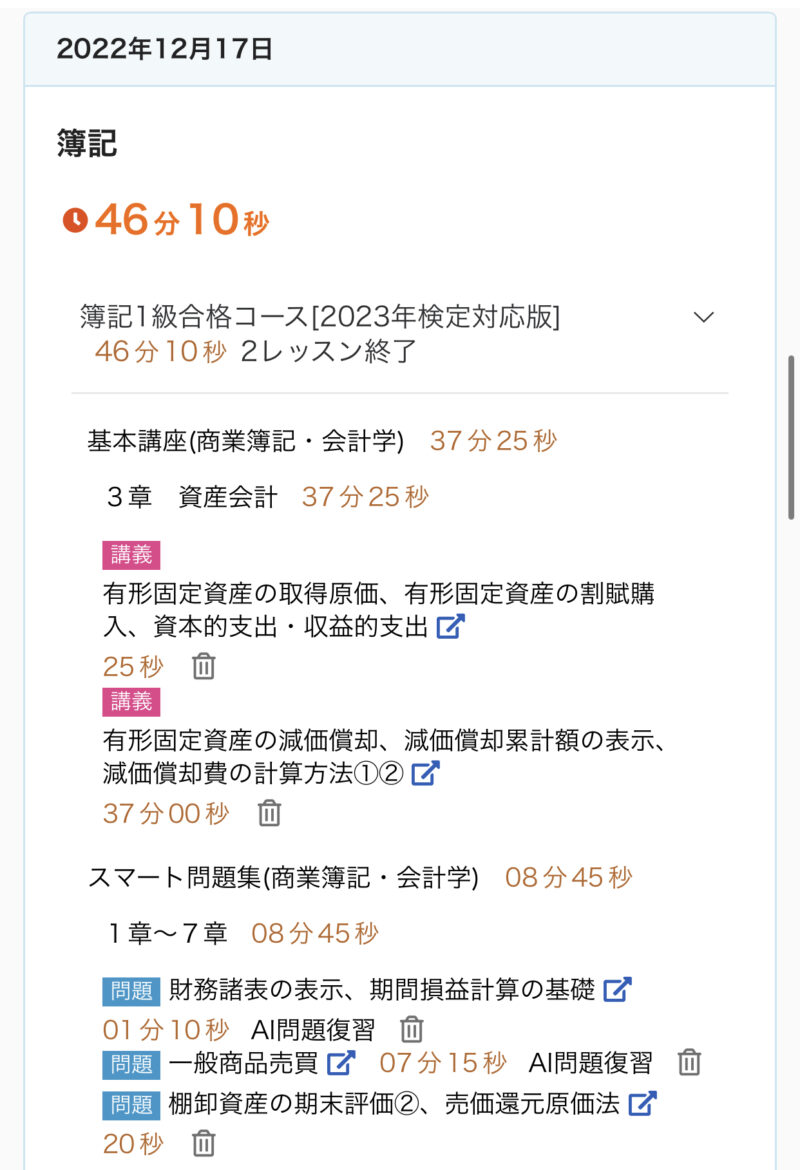
Task: Toggle the スマート問題集(商業簿記・会計学) section
Action: [x=283, y=878]
